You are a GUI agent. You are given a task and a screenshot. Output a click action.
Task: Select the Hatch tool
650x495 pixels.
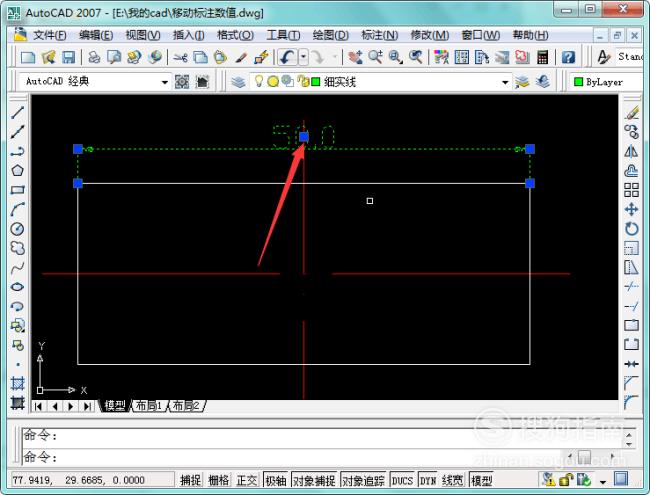(17, 383)
